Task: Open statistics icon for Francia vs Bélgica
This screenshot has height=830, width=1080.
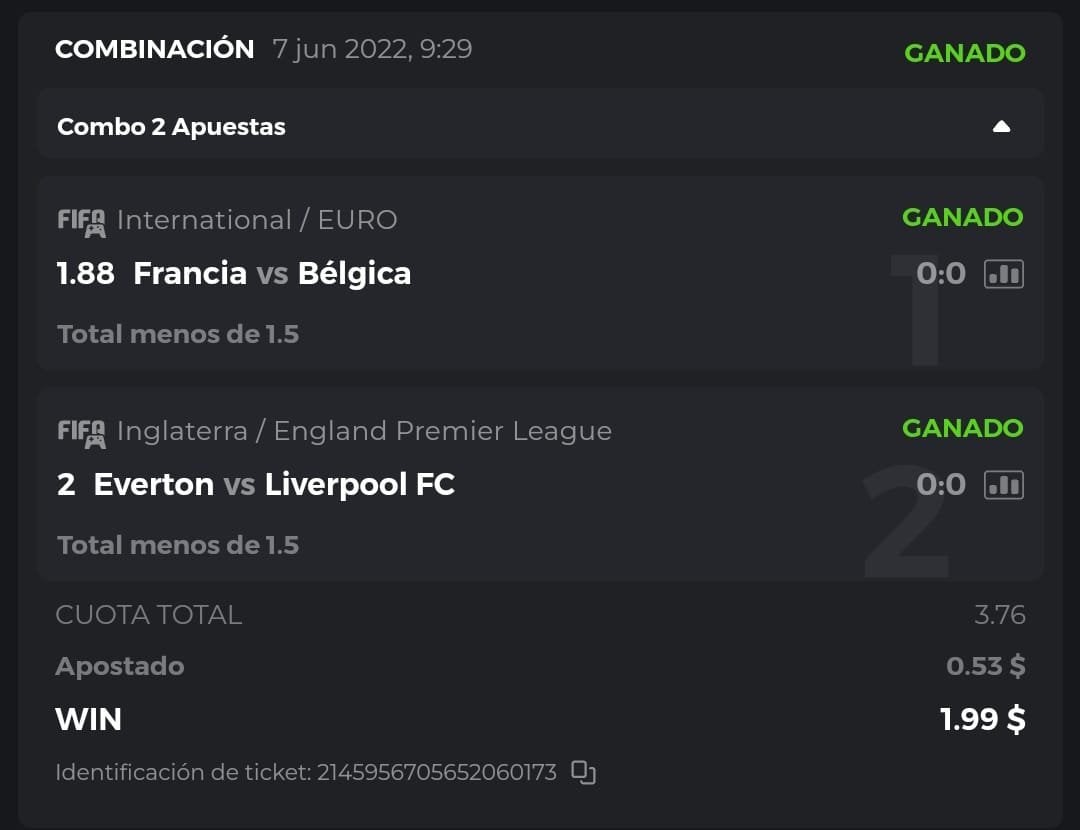Action: coord(1004,274)
